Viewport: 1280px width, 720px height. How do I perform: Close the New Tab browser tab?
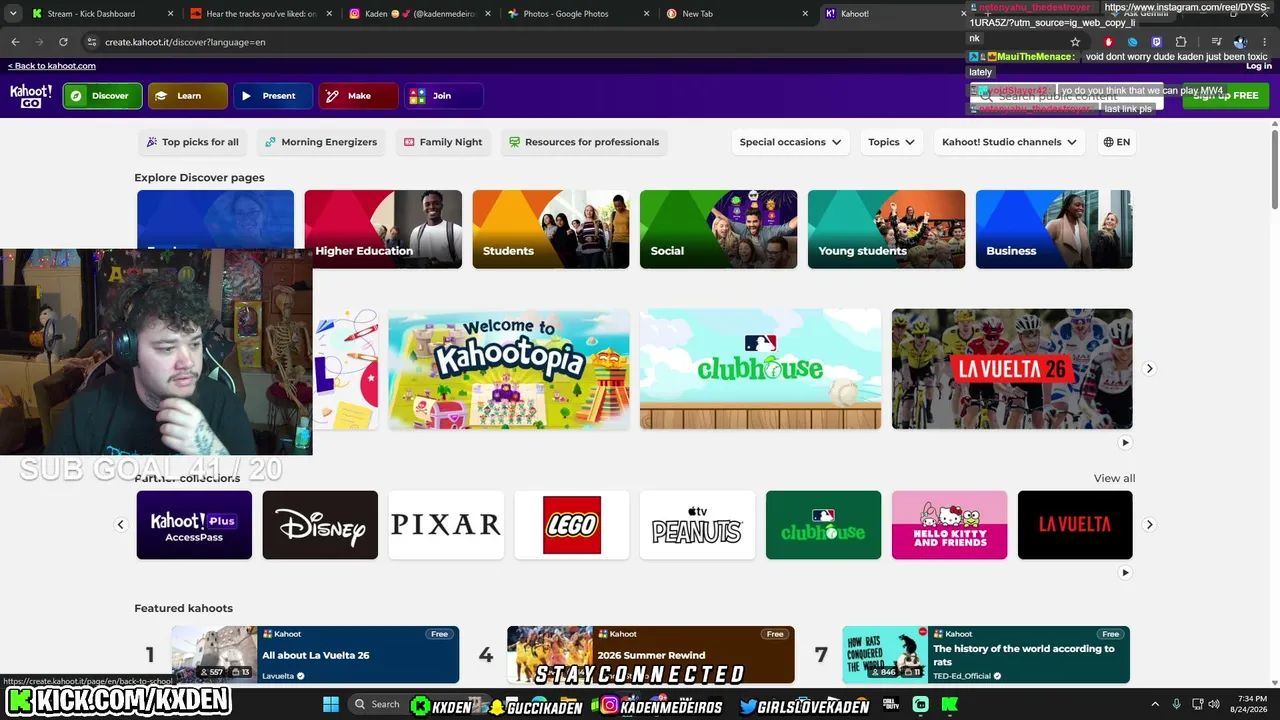pyautogui.click(x=805, y=14)
